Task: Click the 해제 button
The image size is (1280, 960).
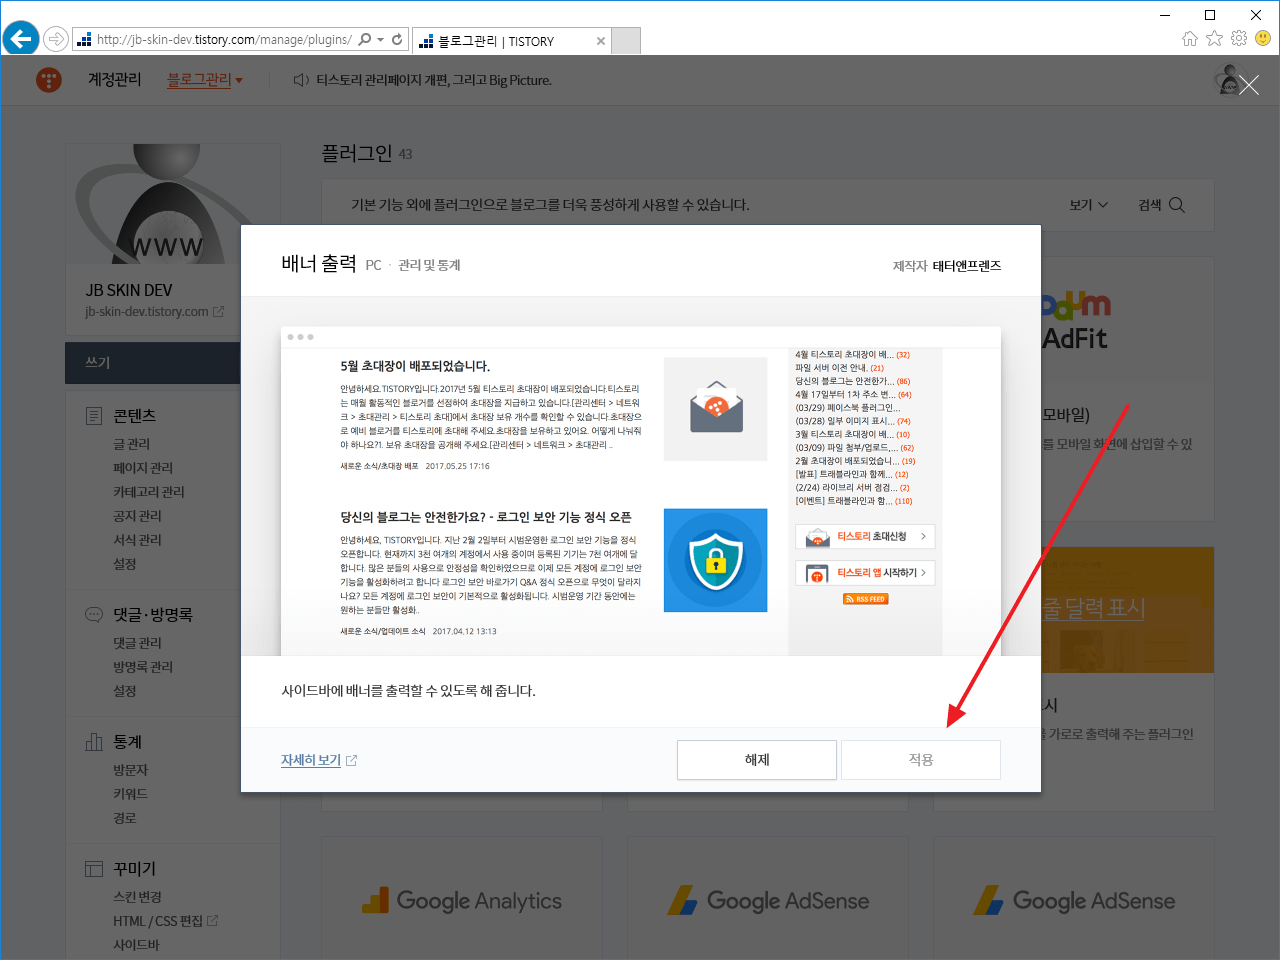Action: [x=757, y=760]
